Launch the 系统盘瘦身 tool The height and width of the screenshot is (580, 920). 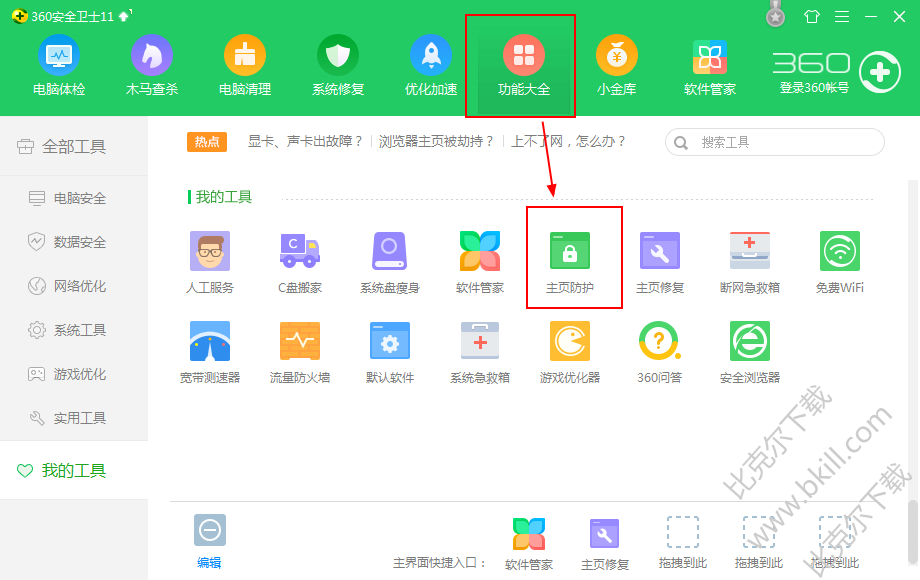(390, 262)
